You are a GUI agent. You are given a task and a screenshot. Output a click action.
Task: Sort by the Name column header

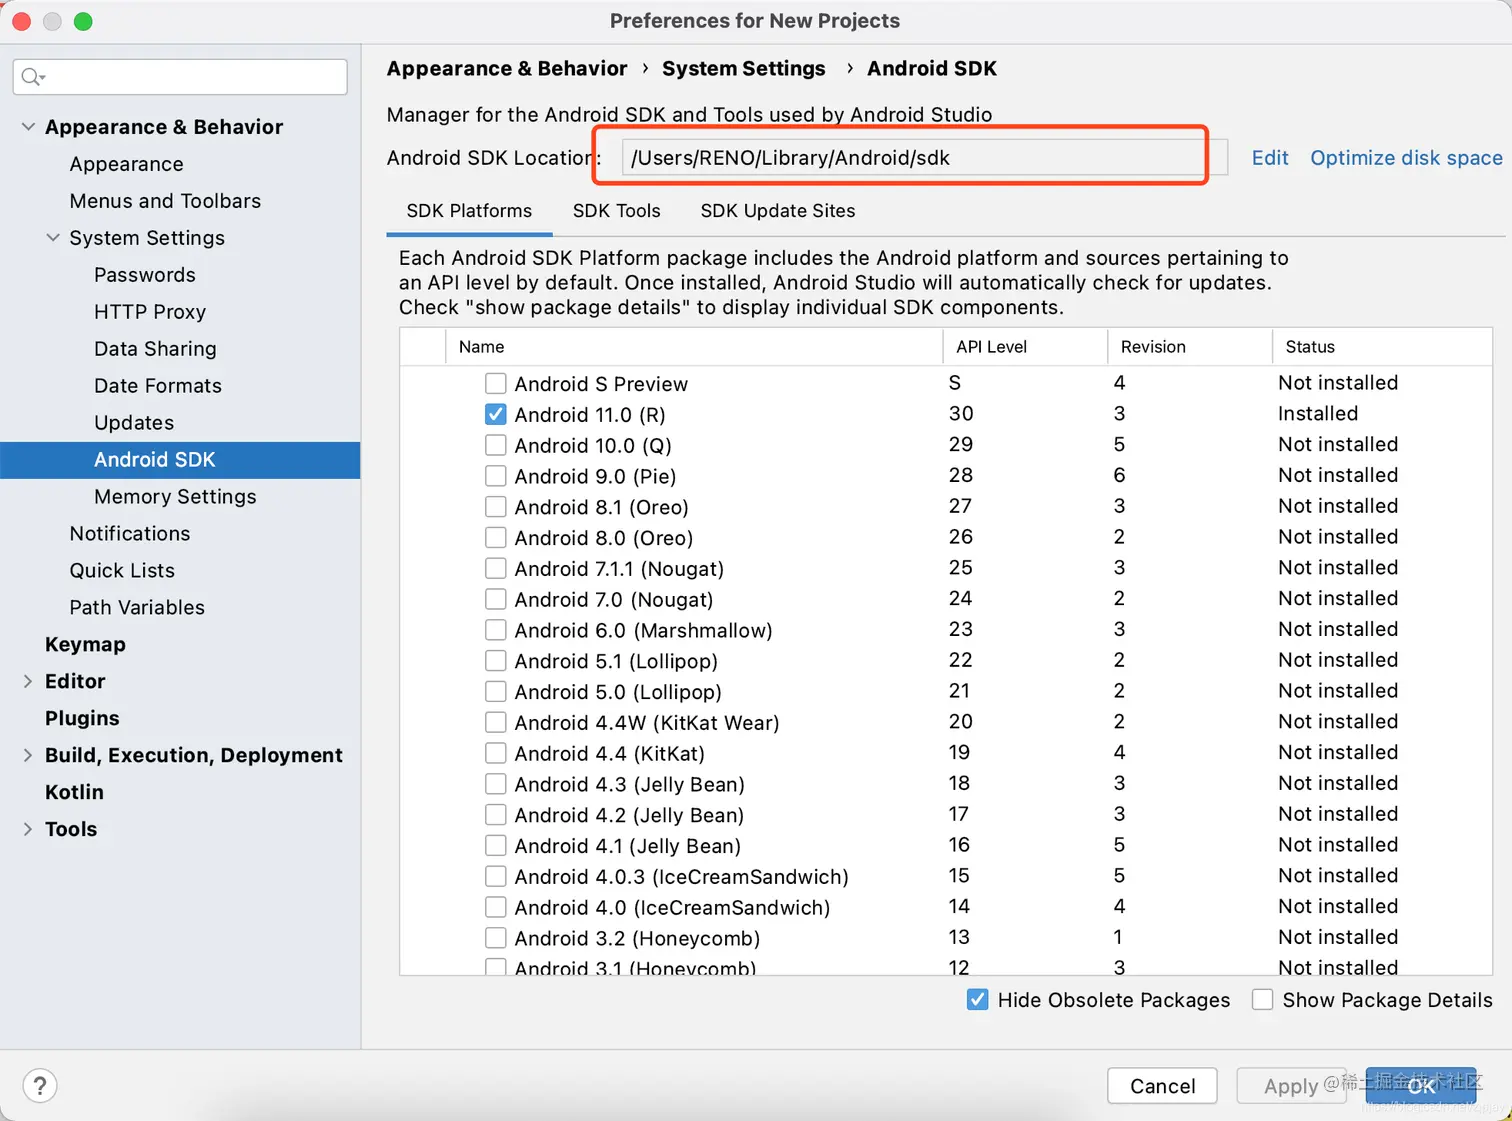(694, 347)
